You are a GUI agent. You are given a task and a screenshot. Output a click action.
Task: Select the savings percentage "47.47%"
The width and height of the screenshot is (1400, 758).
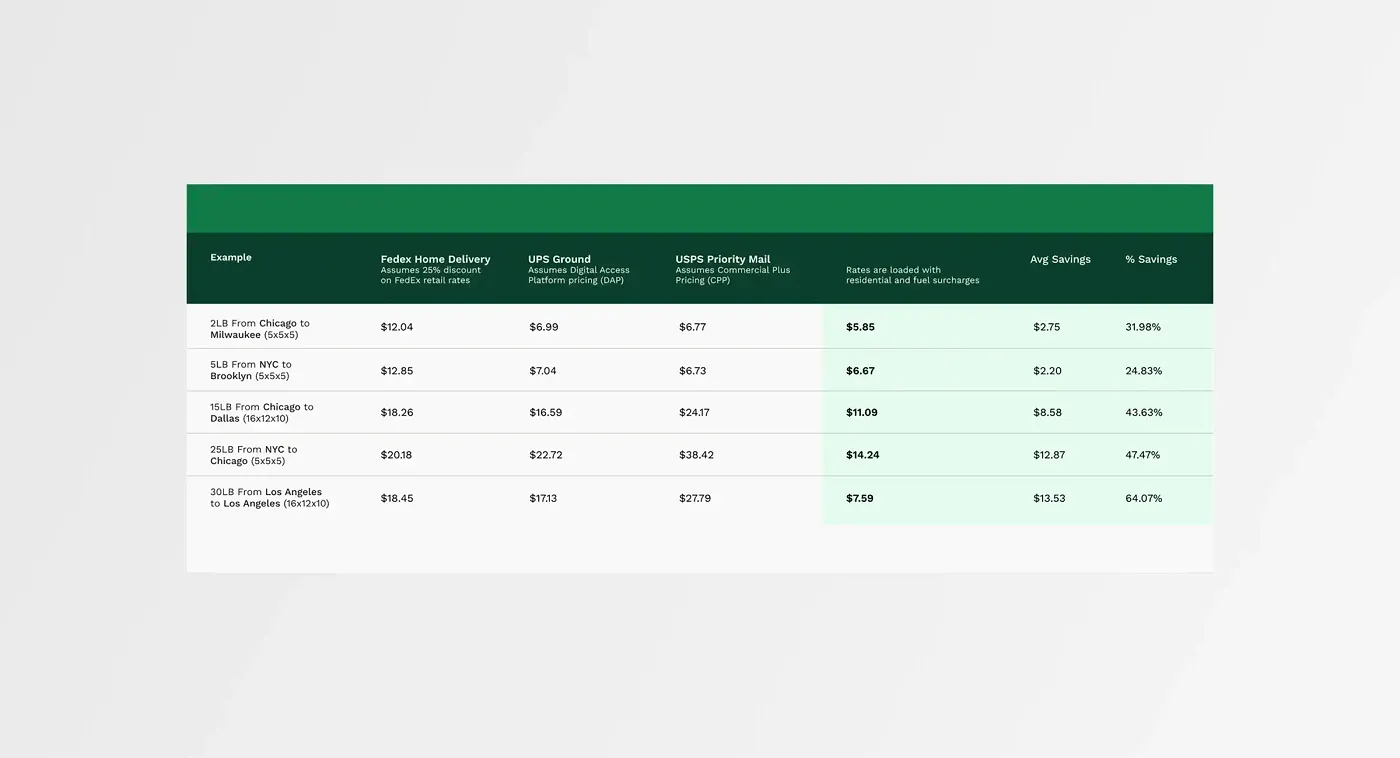tap(1143, 455)
